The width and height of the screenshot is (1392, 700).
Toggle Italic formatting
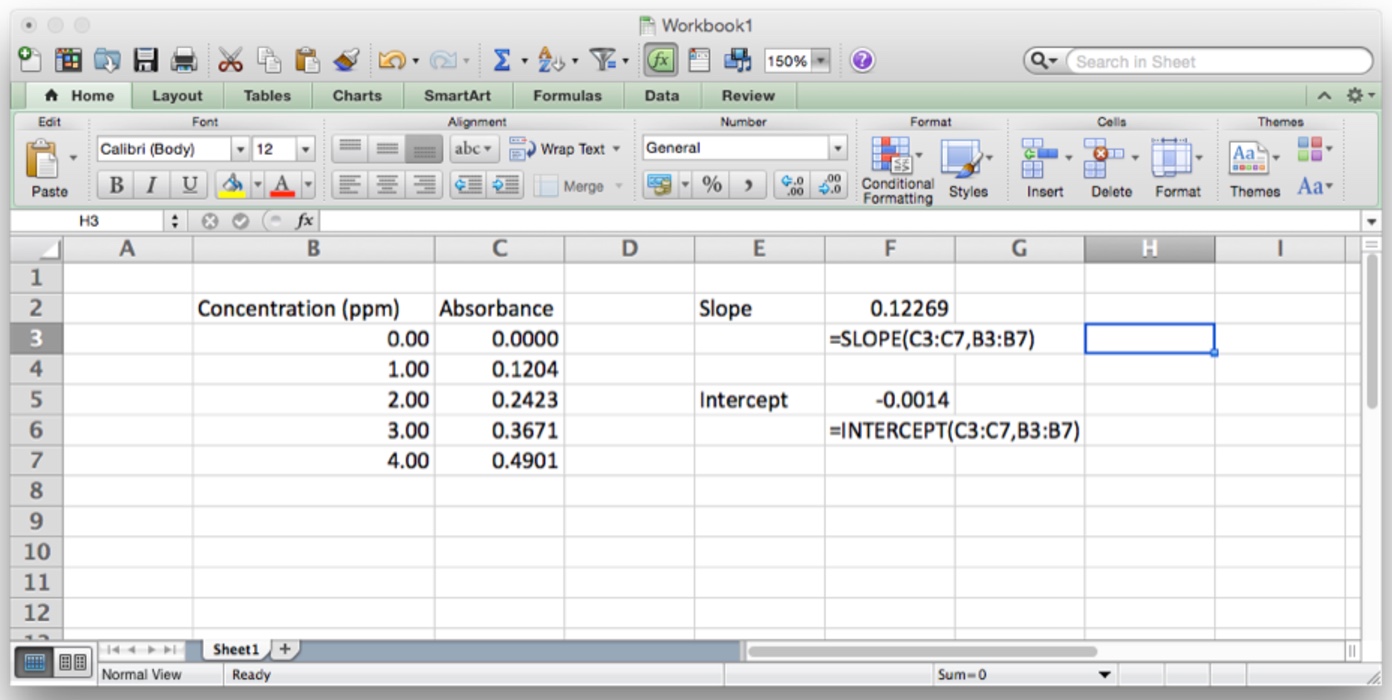(x=151, y=185)
